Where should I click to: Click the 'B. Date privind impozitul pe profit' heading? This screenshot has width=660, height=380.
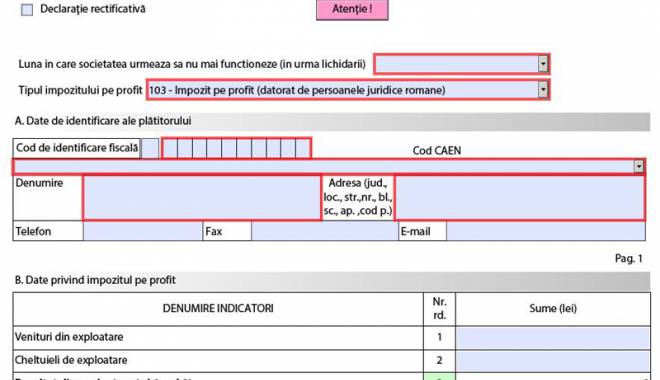[x=95, y=280]
